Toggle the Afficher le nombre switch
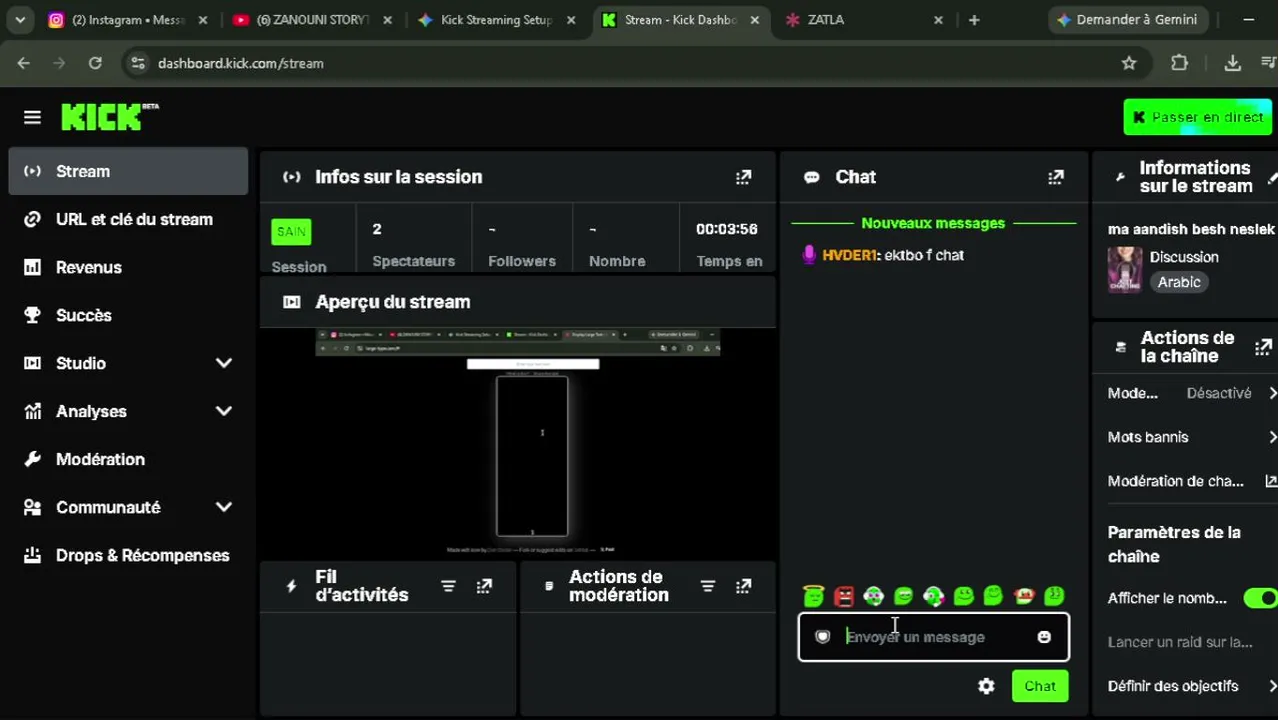The image size is (1278, 720). click(1260, 598)
